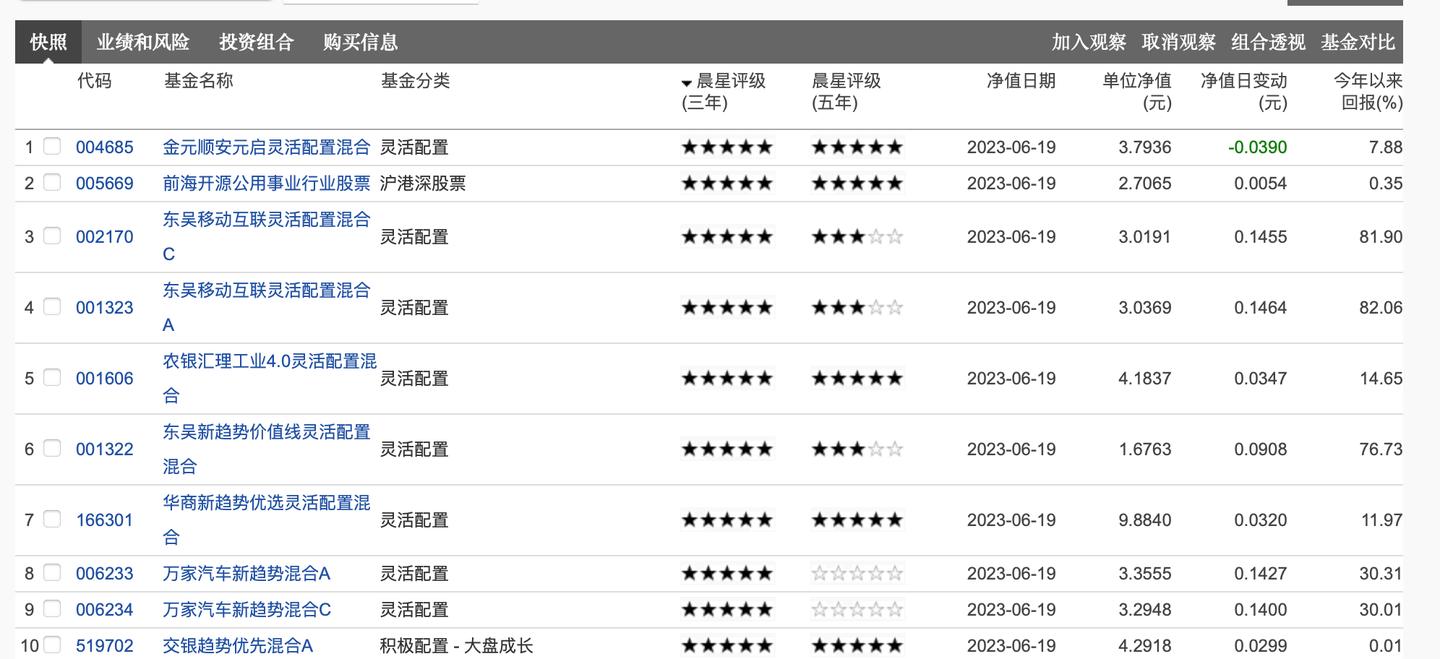Viewport: 1440px width, 659px height.
Task: Click the 取消观察 button
Action: tap(1179, 42)
